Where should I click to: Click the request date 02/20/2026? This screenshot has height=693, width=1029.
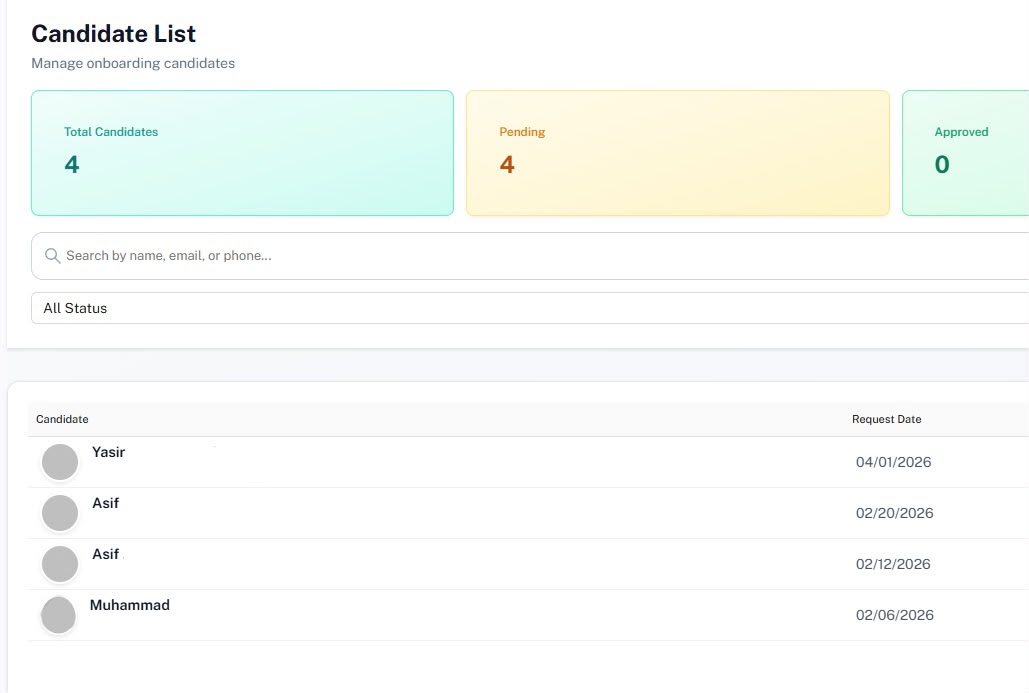click(894, 513)
